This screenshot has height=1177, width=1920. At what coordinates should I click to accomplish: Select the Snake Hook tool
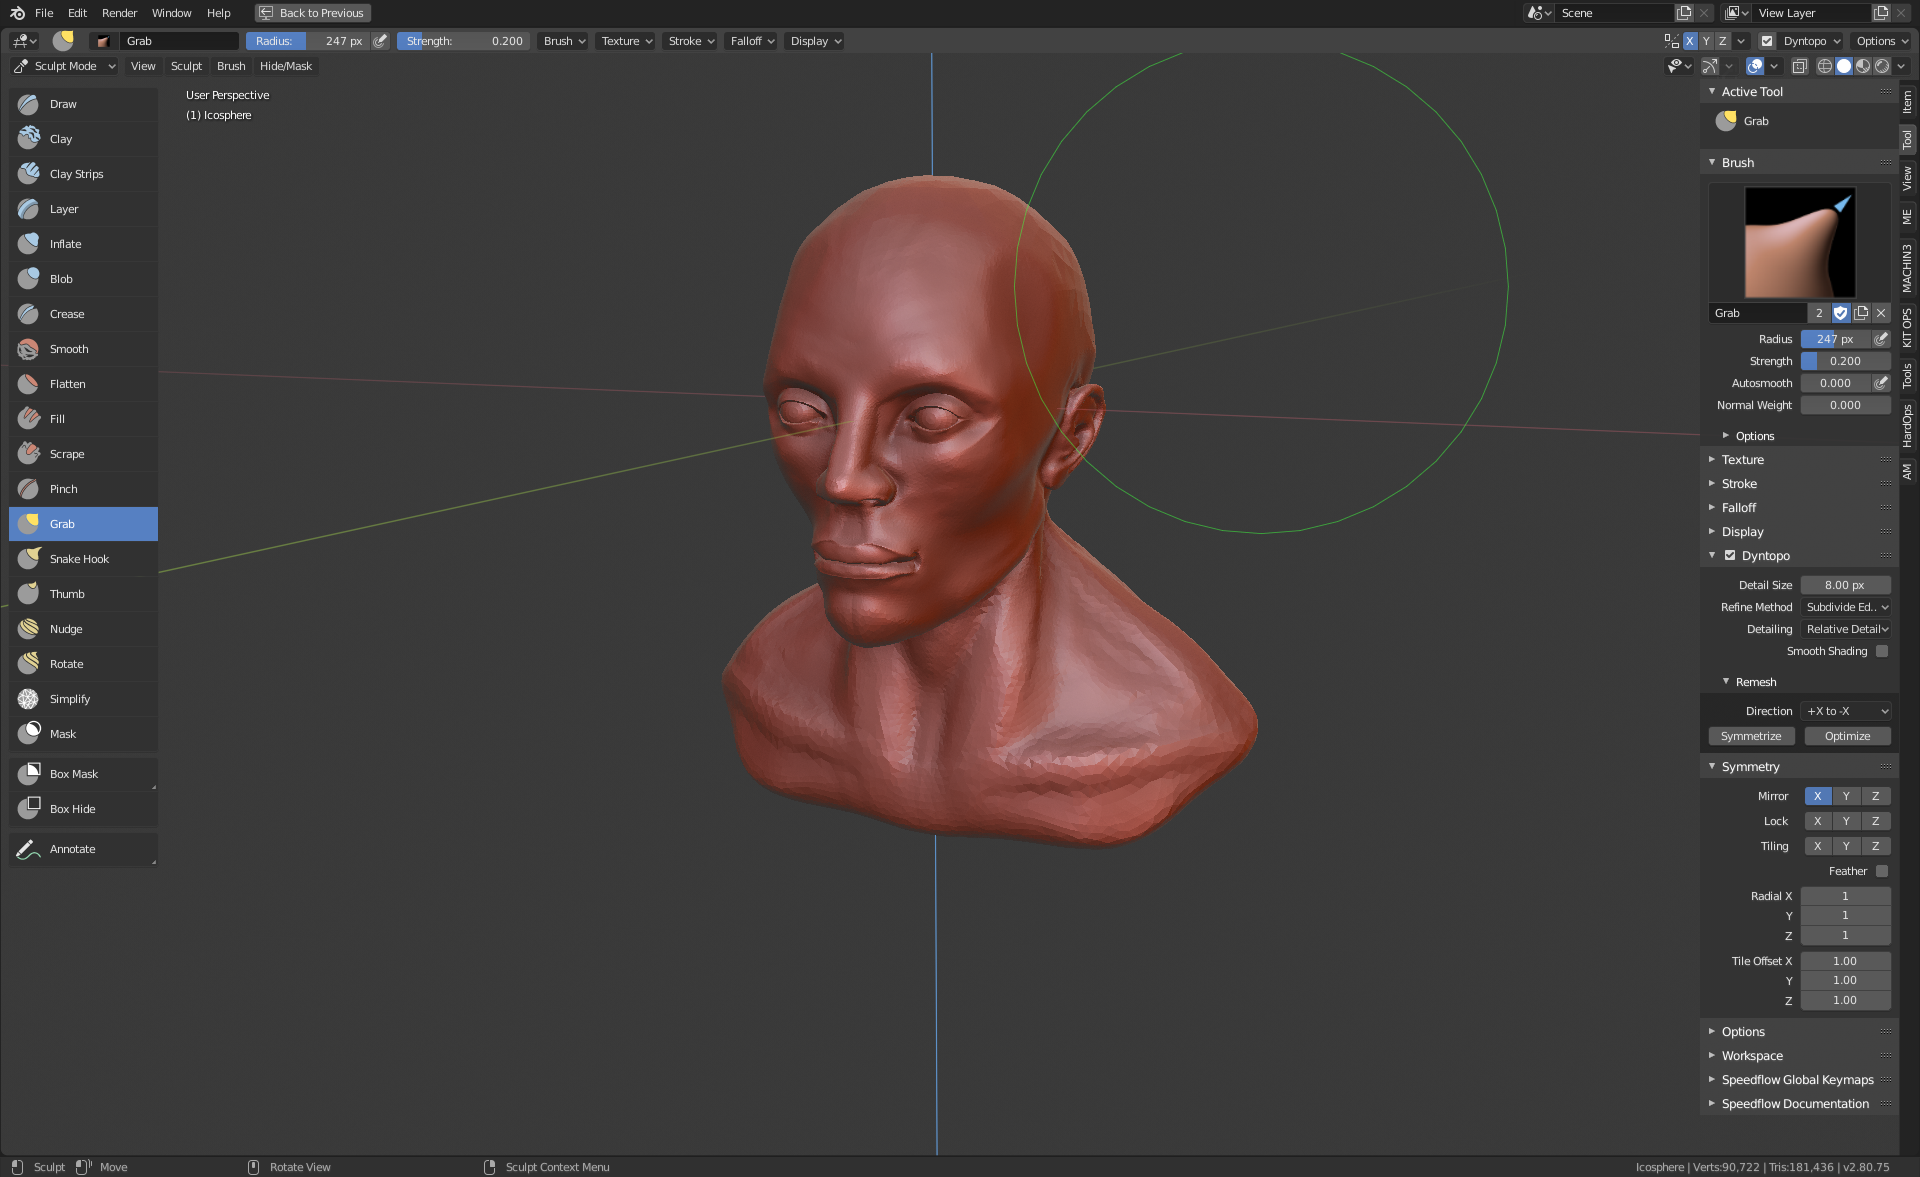pos(79,559)
